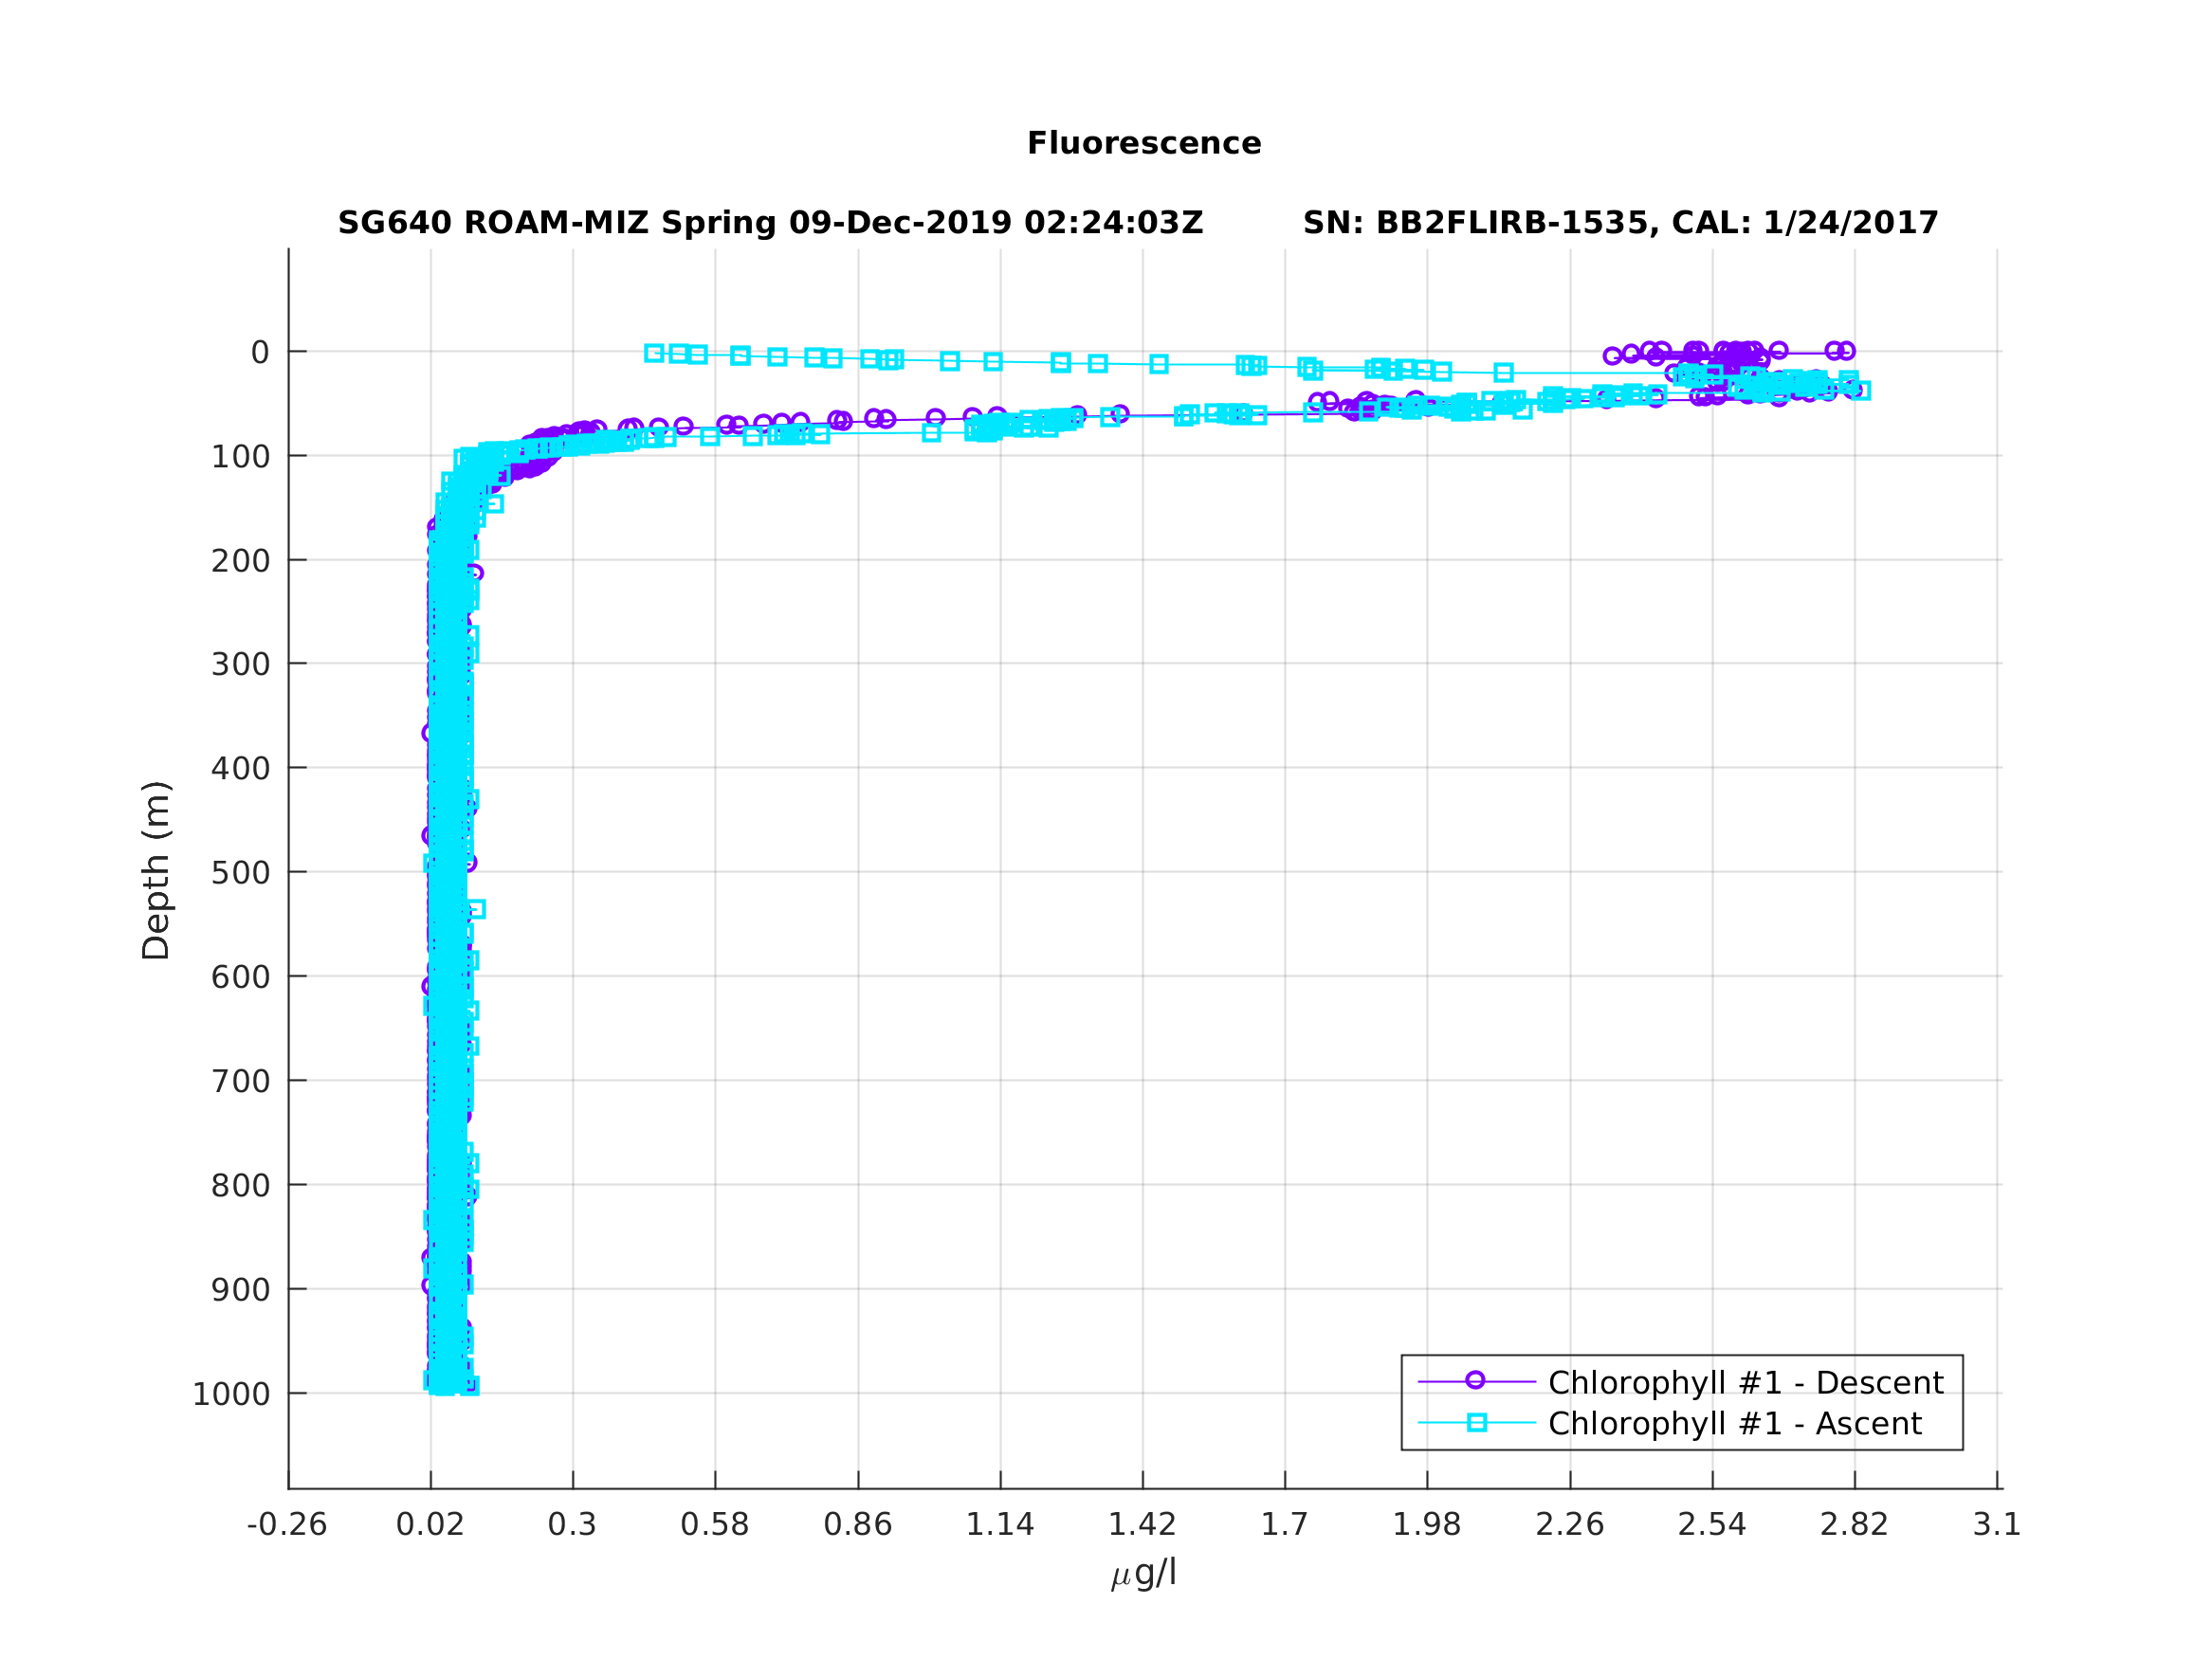Click the x-axis tick label 1.98
2212x1659 pixels.
[x=1427, y=1525]
